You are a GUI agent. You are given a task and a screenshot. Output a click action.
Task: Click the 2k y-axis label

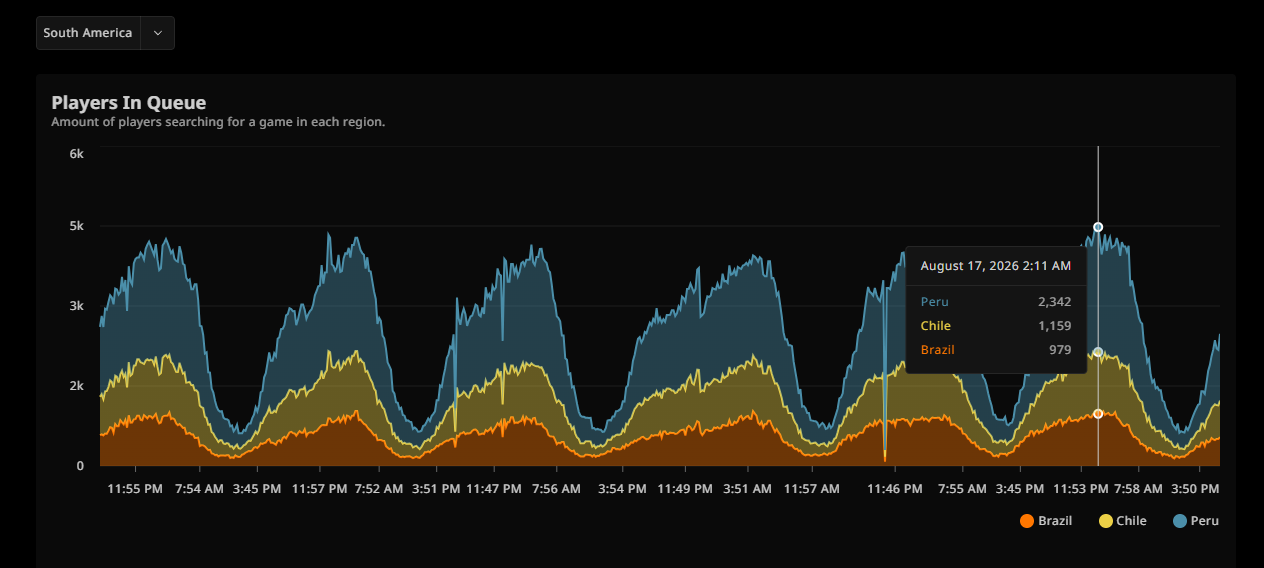click(x=76, y=386)
